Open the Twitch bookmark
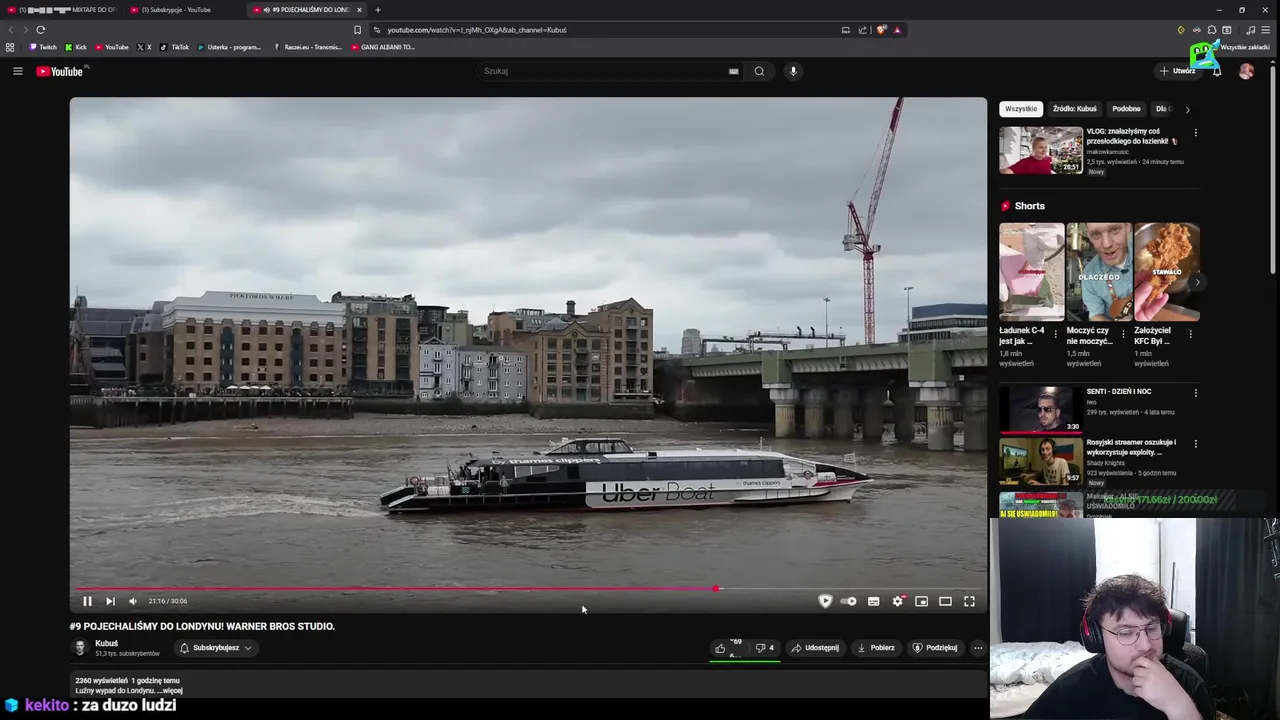 click(42, 47)
